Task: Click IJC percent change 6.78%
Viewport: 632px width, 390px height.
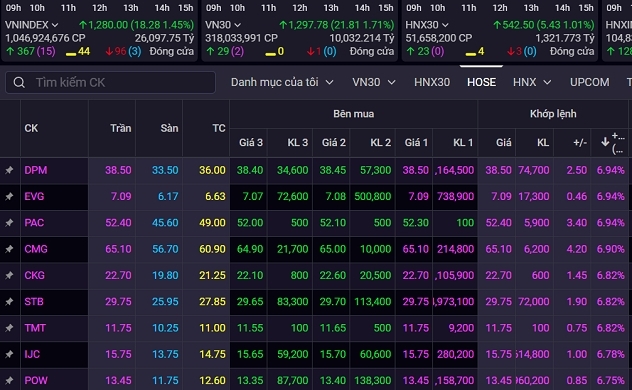Action: (x=610, y=355)
